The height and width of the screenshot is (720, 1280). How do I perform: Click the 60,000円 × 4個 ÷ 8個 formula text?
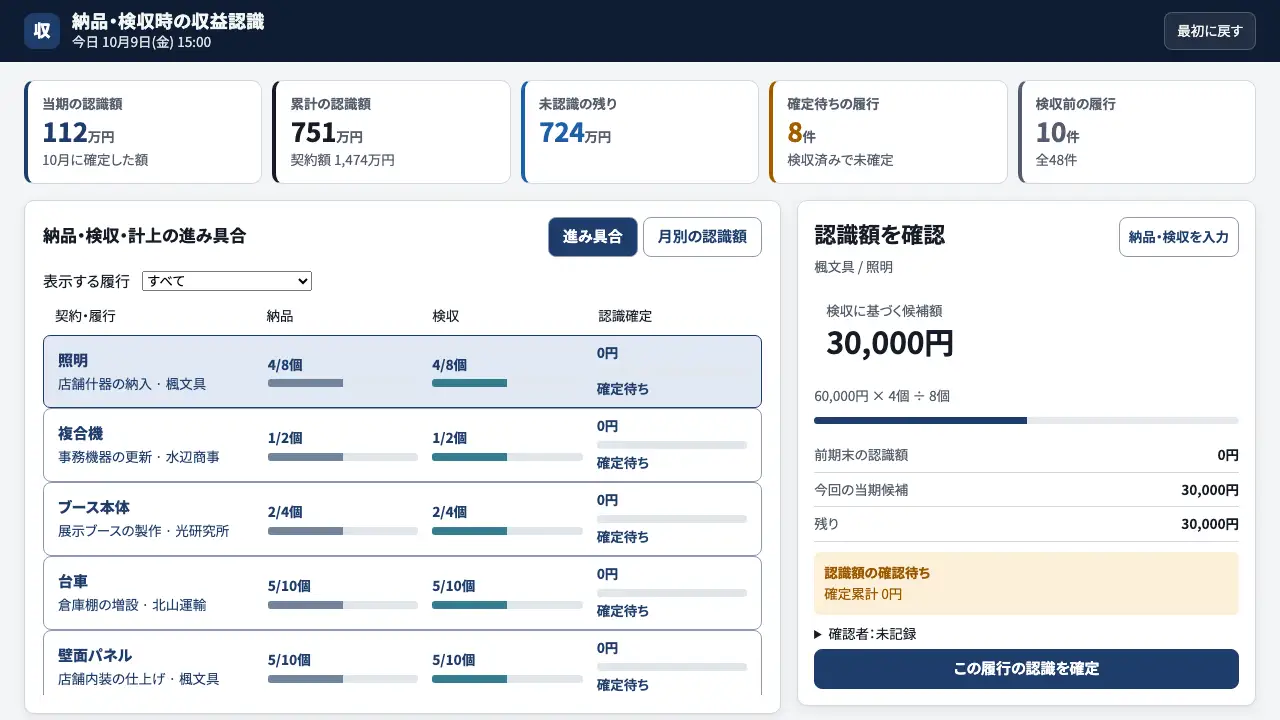[882, 396]
